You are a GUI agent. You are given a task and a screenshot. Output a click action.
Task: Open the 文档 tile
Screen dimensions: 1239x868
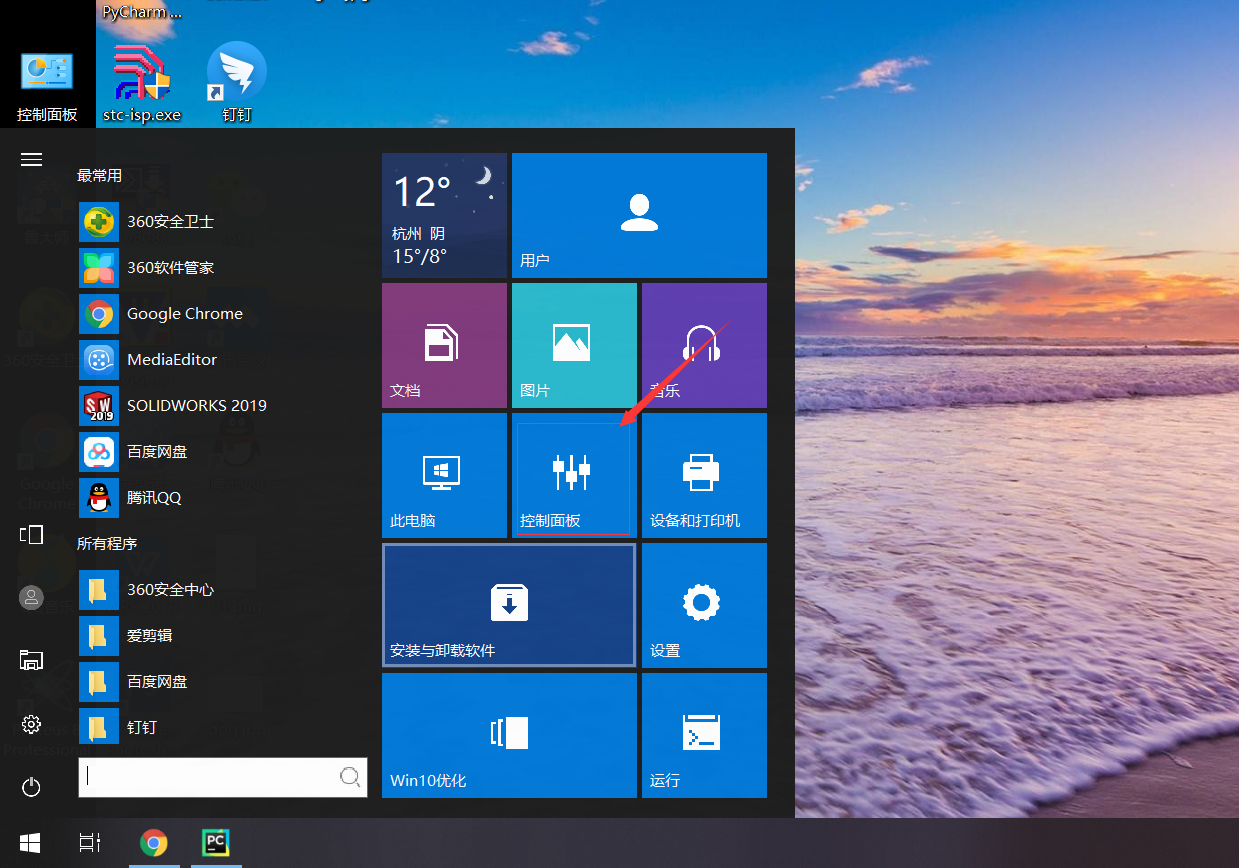(x=444, y=345)
